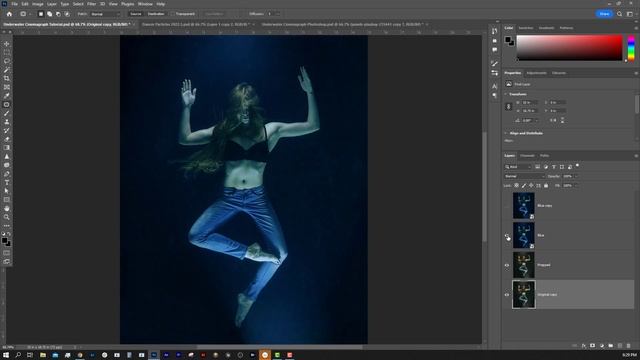This screenshot has height=360, width=640.
Task: Click the create new layer icon
Action: (x=620, y=346)
